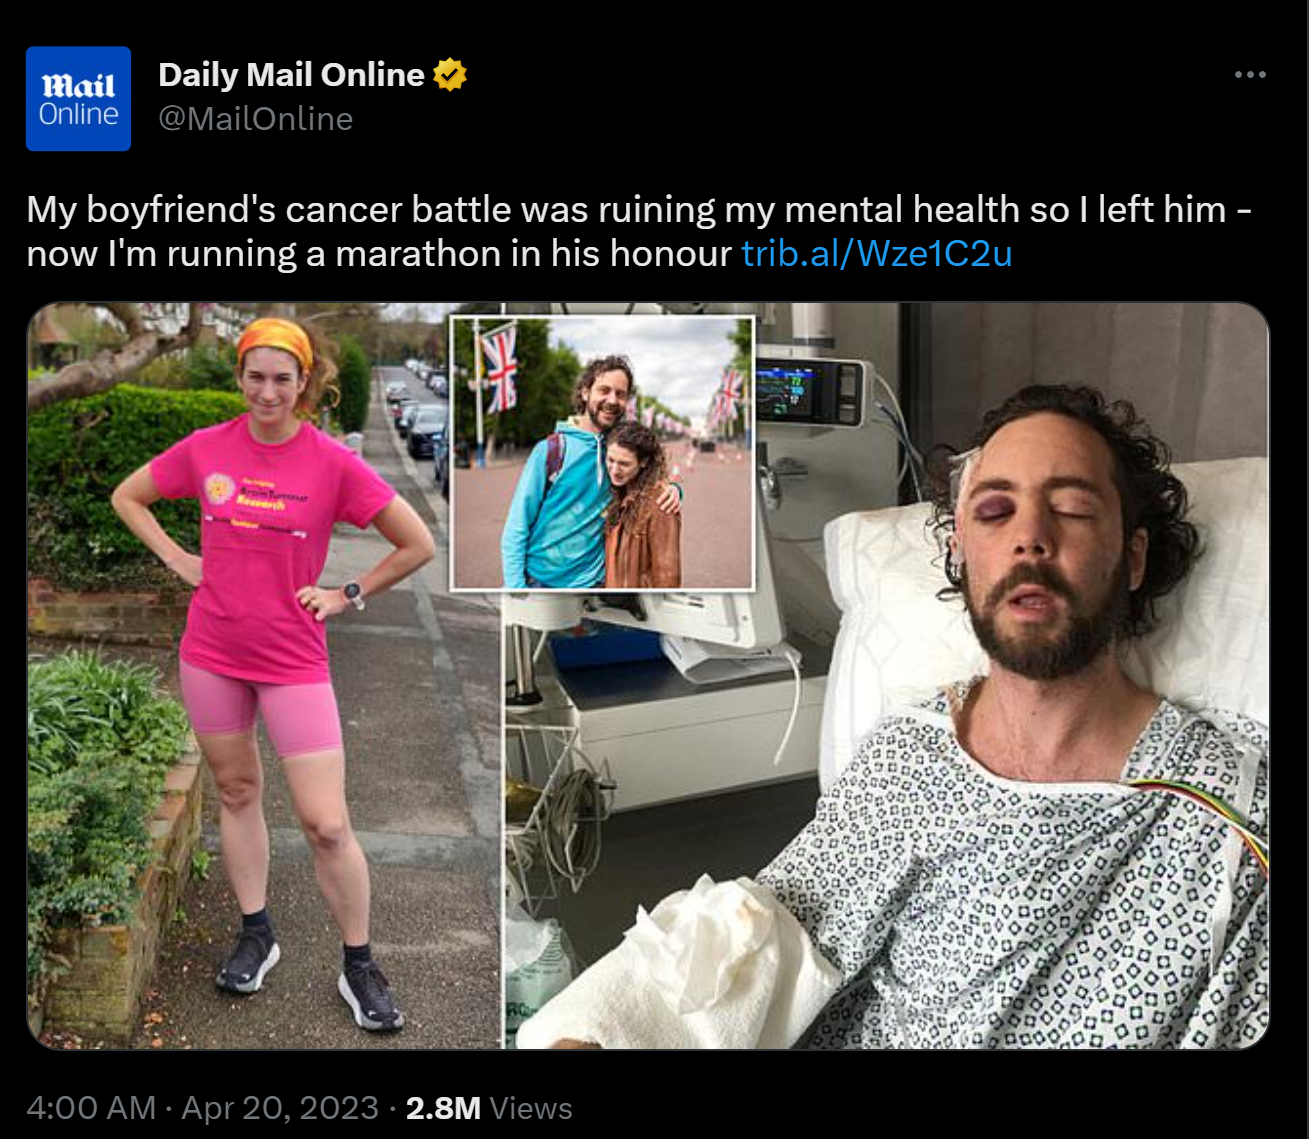The width and height of the screenshot is (1309, 1139).
Task: Click the gold verified badge icon
Action: click(x=450, y=75)
